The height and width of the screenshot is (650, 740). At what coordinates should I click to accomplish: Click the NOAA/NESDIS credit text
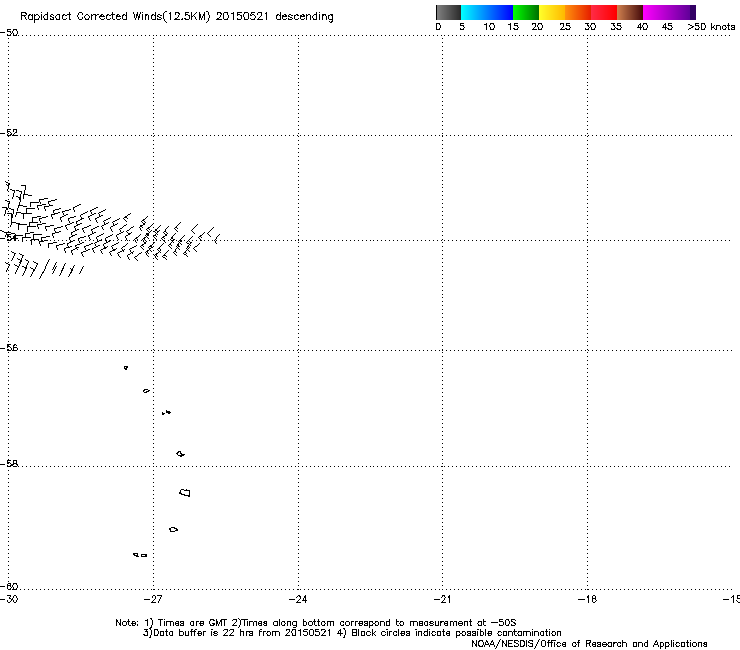point(589,644)
